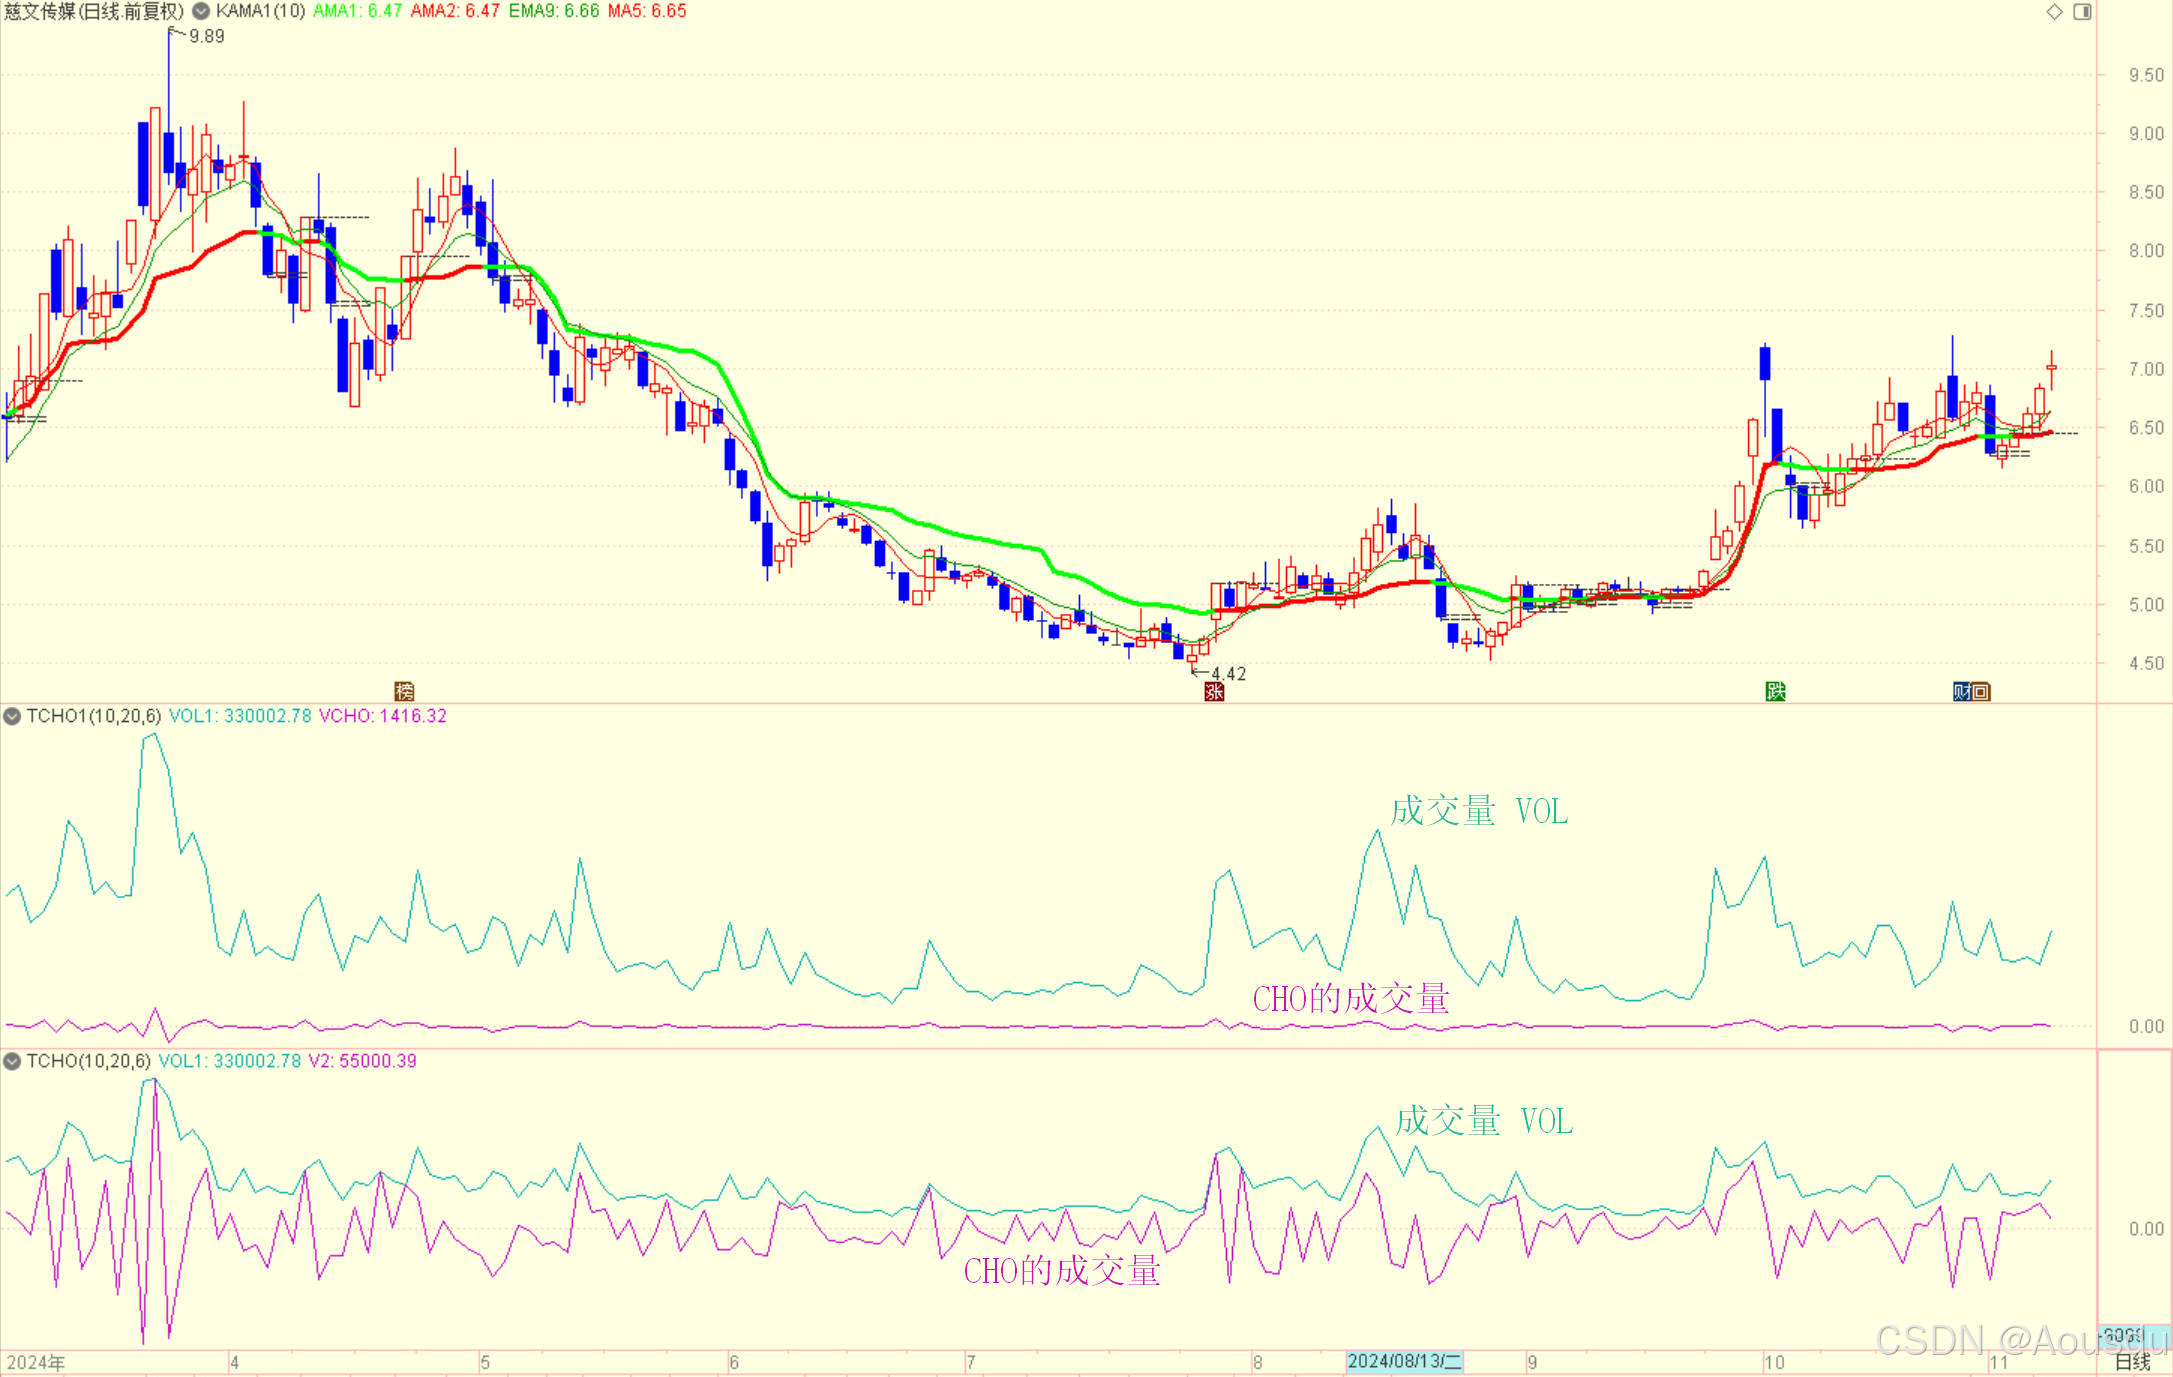Click the blue 财 finance marker
This screenshot has width=2173, height=1377.
pos(1962,691)
